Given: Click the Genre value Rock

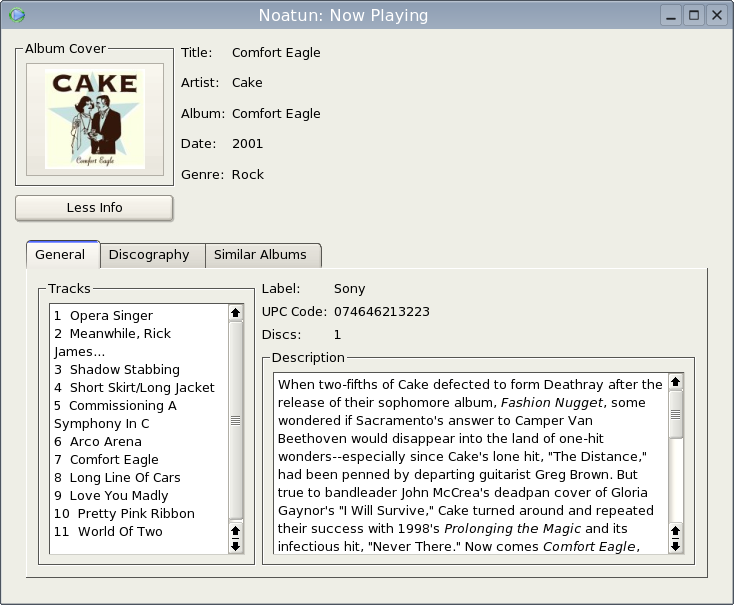Looking at the screenshot, I should [248, 175].
